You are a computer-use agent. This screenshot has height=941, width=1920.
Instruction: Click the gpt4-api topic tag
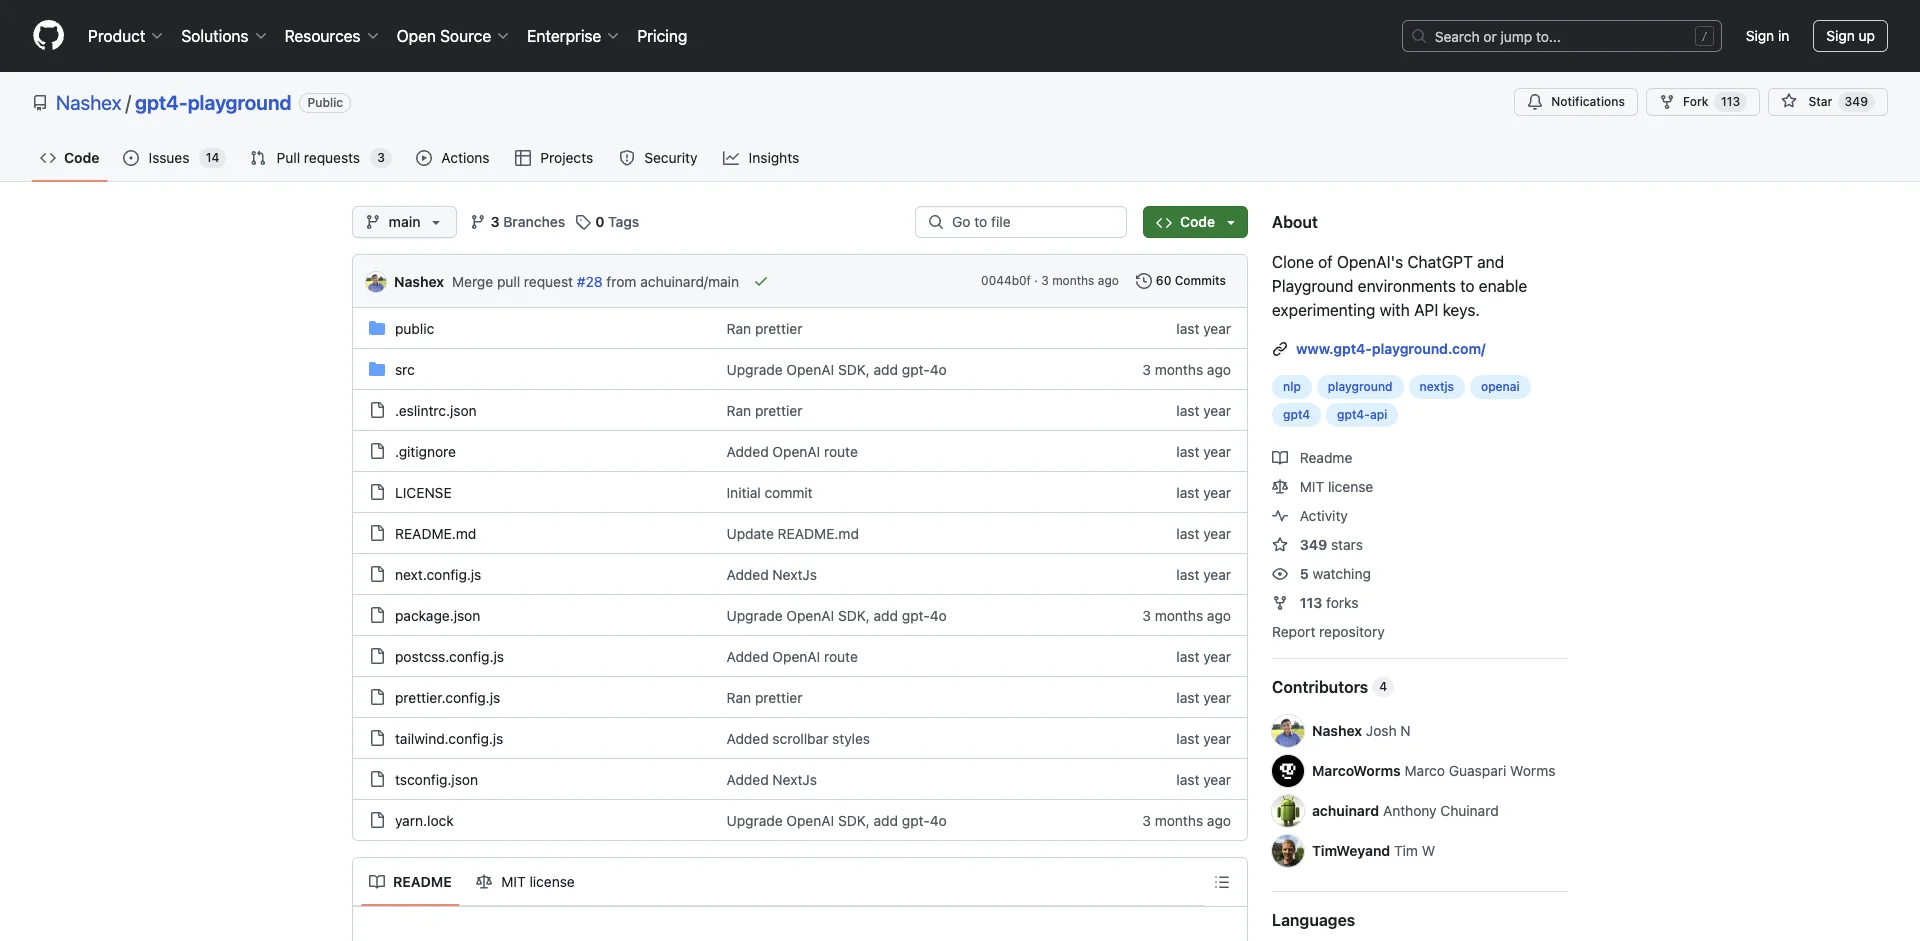pyautogui.click(x=1362, y=415)
